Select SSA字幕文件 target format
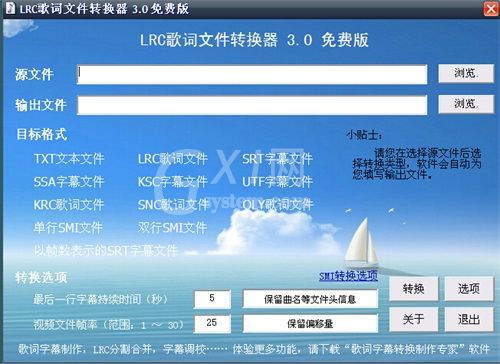The image size is (500, 364). 69,182
